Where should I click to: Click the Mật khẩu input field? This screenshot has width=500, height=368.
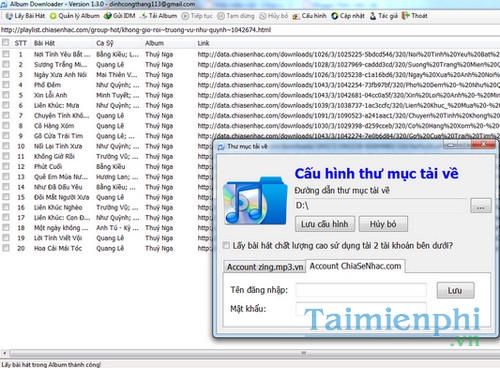click(361, 309)
